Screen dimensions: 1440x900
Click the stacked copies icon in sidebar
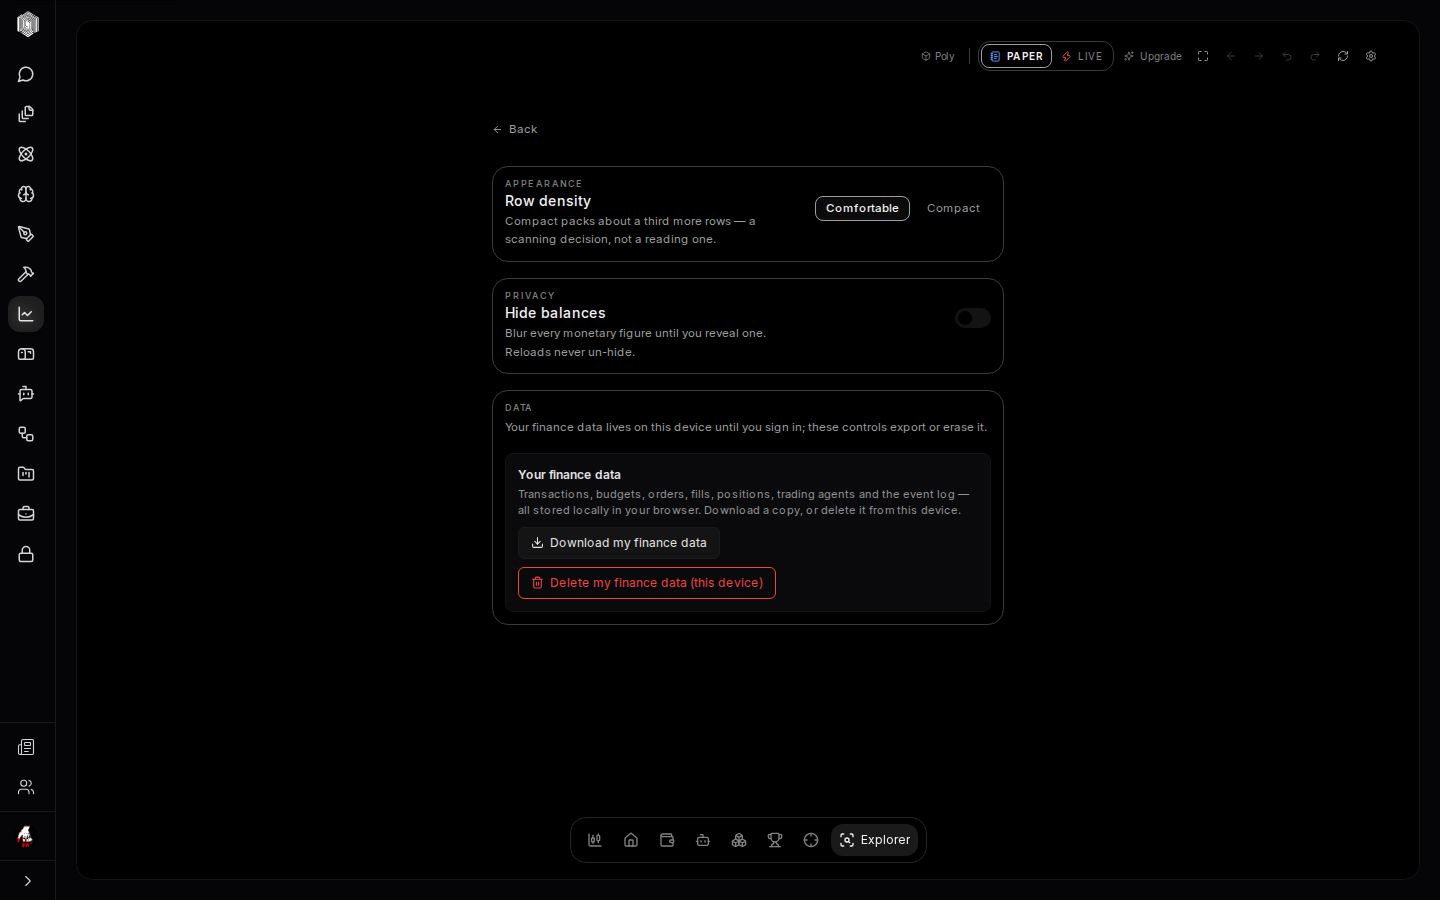[26, 114]
